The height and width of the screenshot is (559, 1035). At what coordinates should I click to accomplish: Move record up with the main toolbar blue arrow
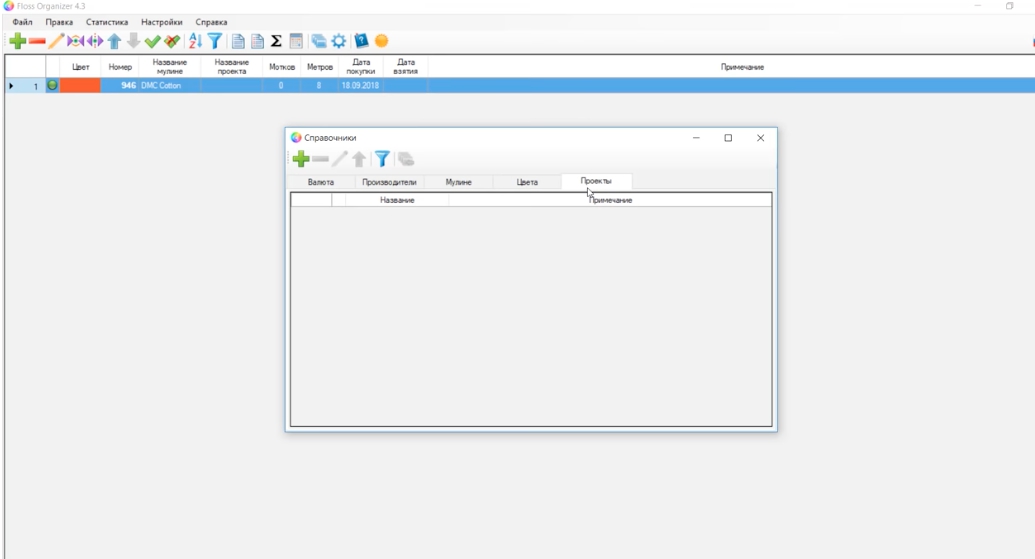(x=114, y=41)
